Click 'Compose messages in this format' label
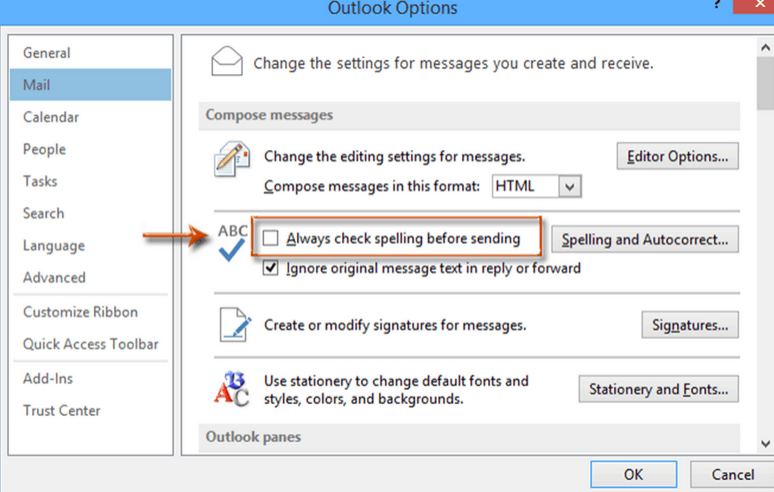The height and width of the screenshot is (492, 774). tap(372, 186)
